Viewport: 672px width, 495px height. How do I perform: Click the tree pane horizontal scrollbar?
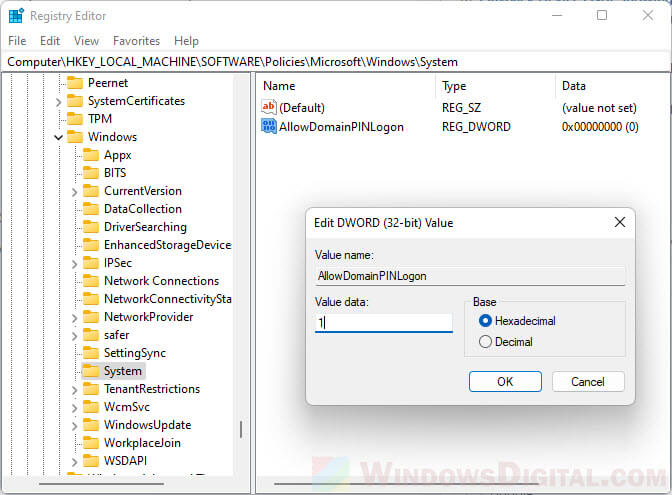point(102,484)
